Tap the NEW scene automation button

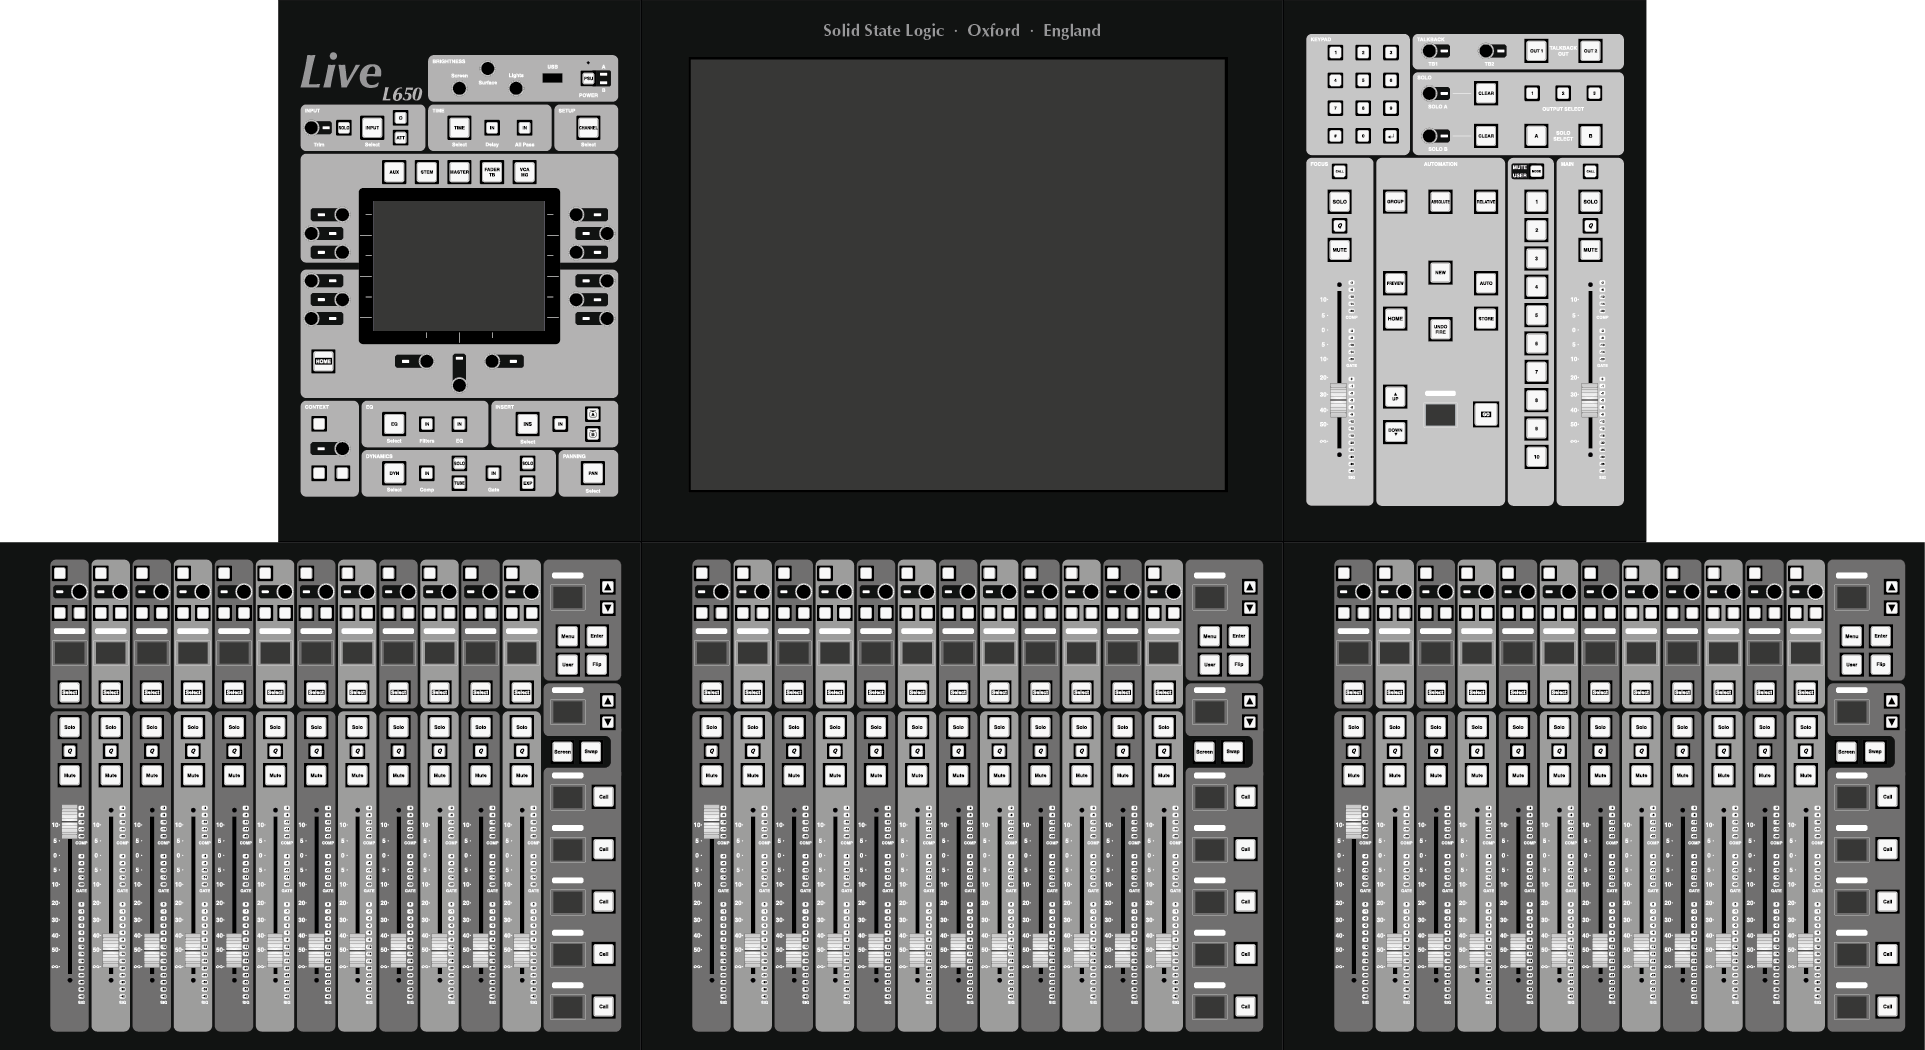tap(1440, 272)
